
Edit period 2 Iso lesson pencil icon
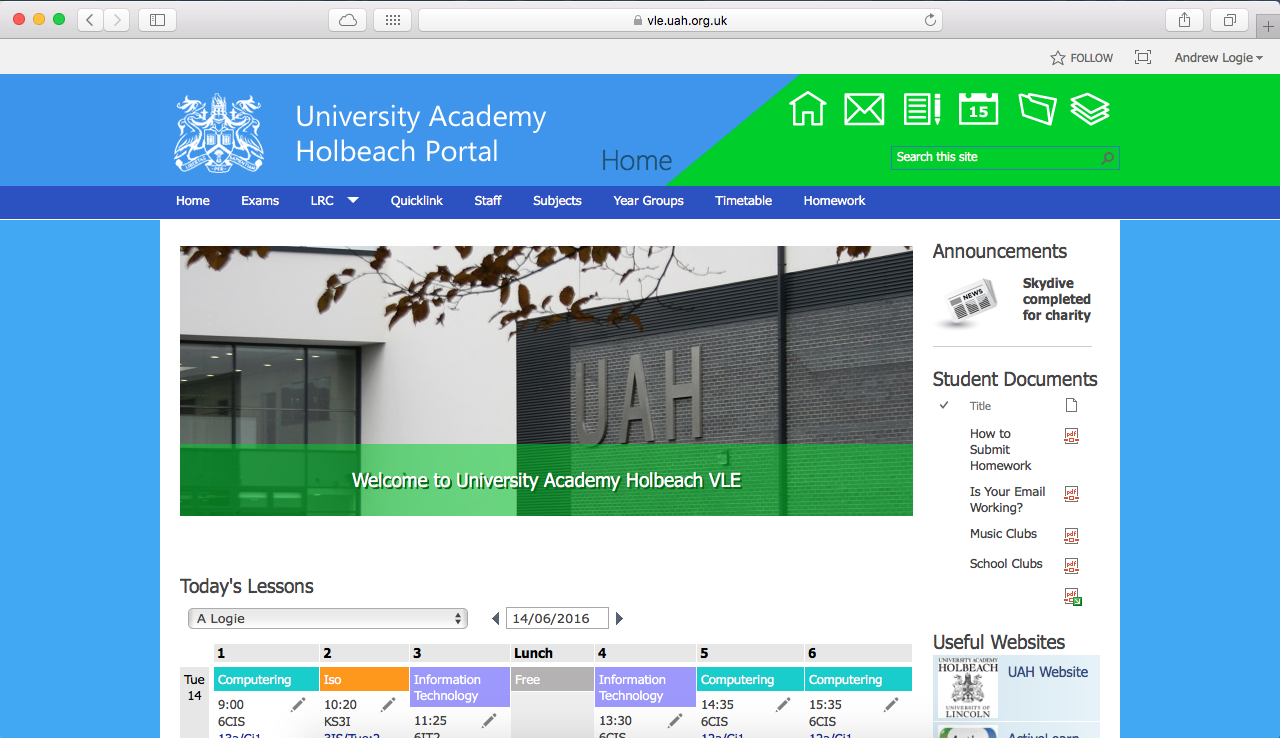pyautogui.click(x=388, y=705)
